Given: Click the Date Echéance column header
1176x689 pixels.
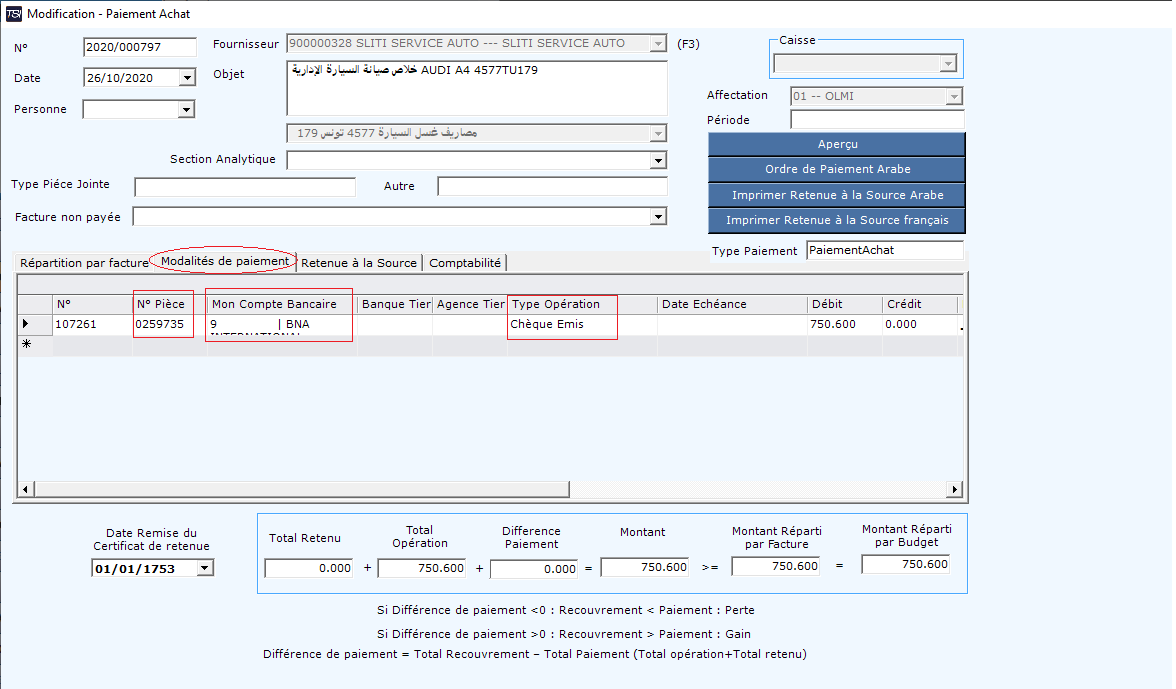Looking at the screenshot, I should click(732, 304).
